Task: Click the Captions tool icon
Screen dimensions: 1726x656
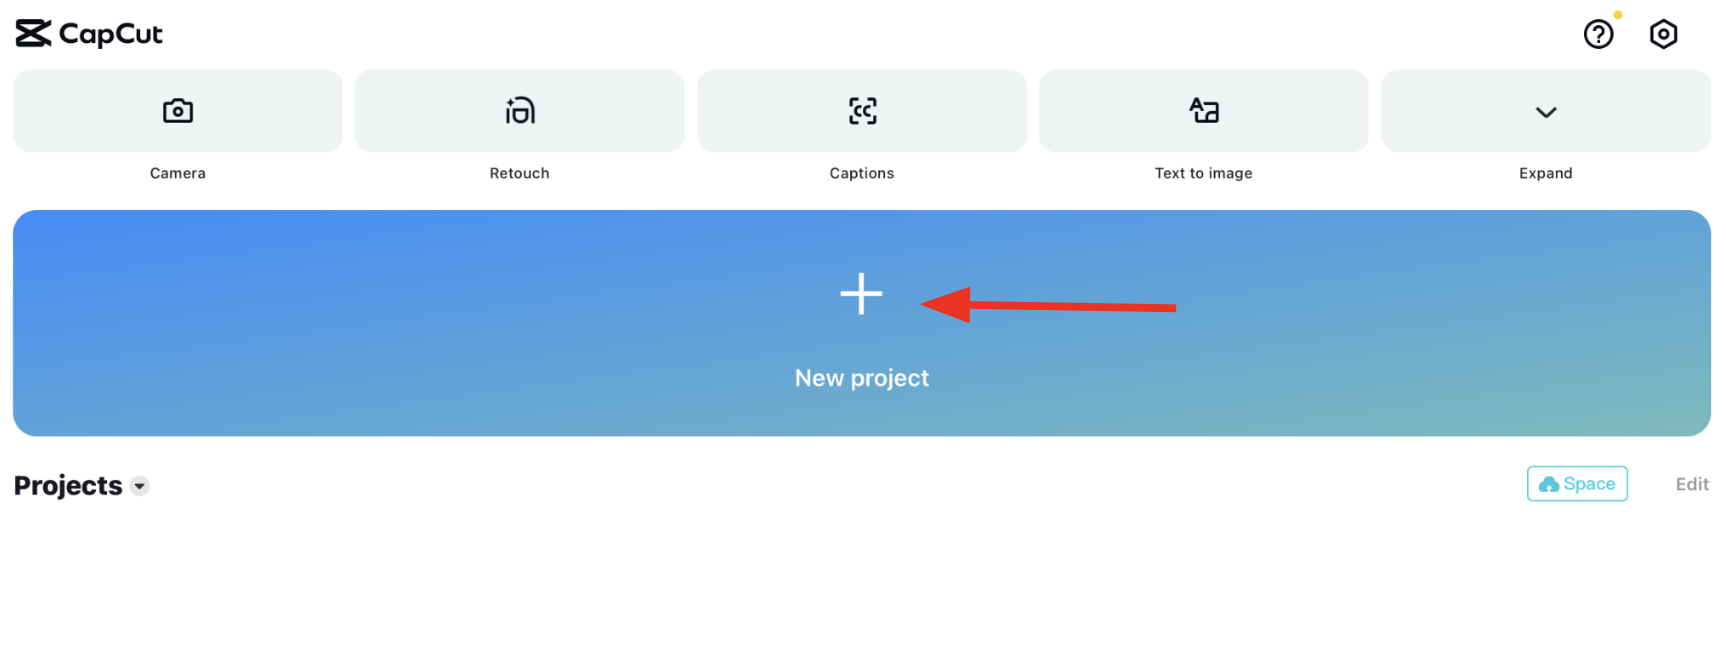Action: (861, 111)
